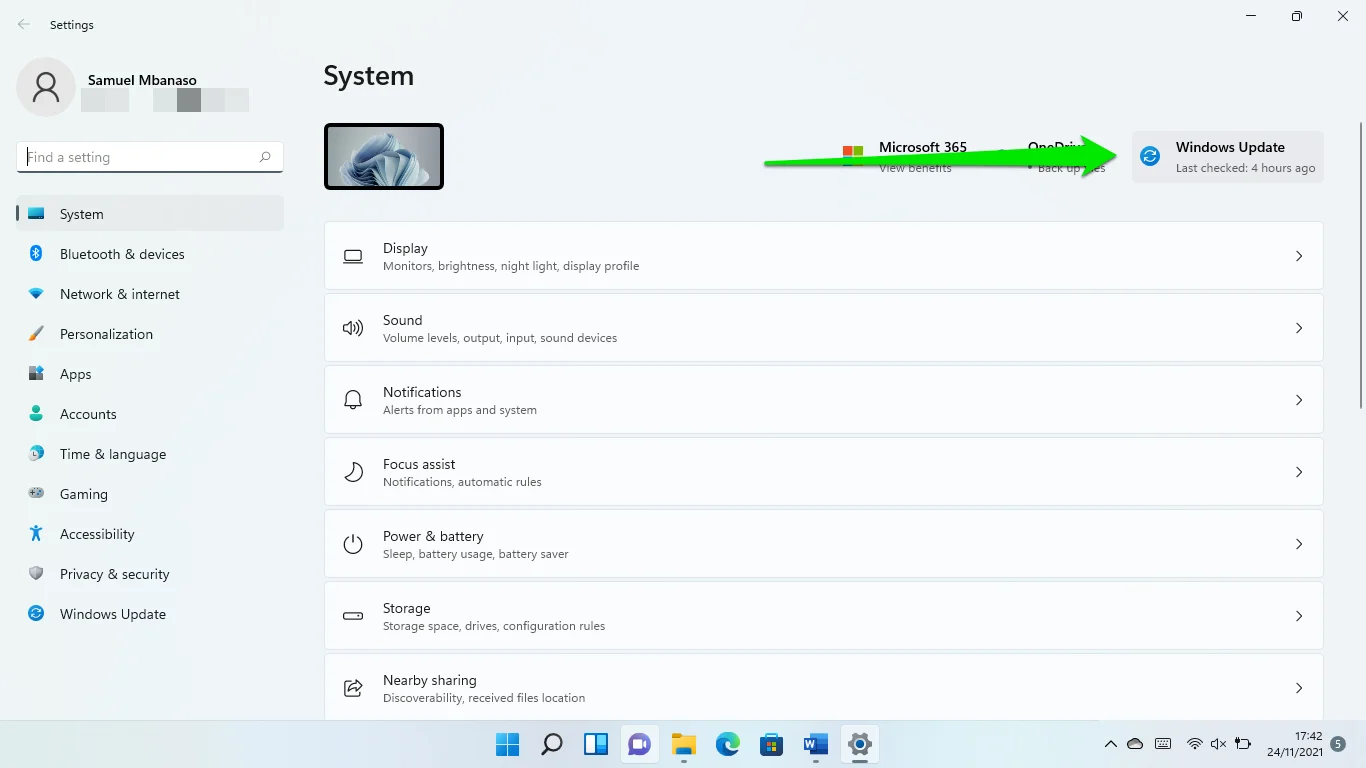Click the Sound speaker icon

[353, 328]
